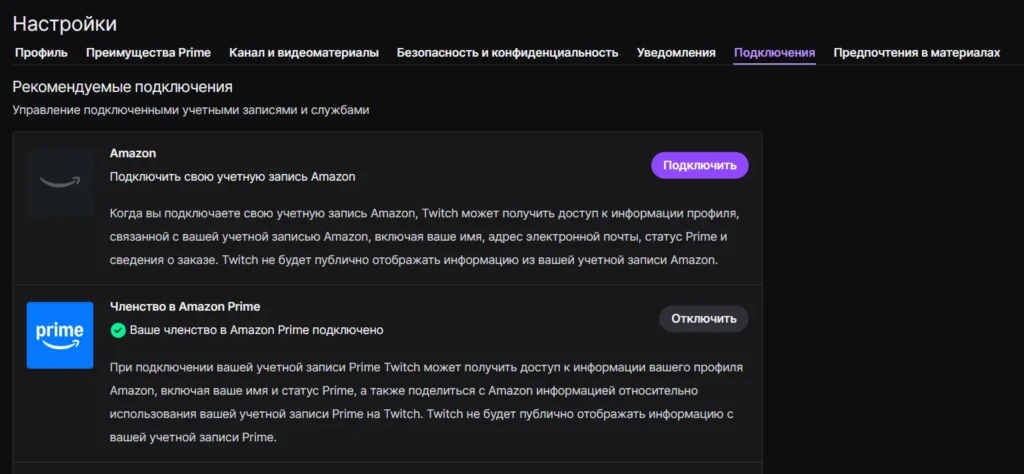Click the blue prime logo icon
This screenshot has height=474, width=1024.
60,335
